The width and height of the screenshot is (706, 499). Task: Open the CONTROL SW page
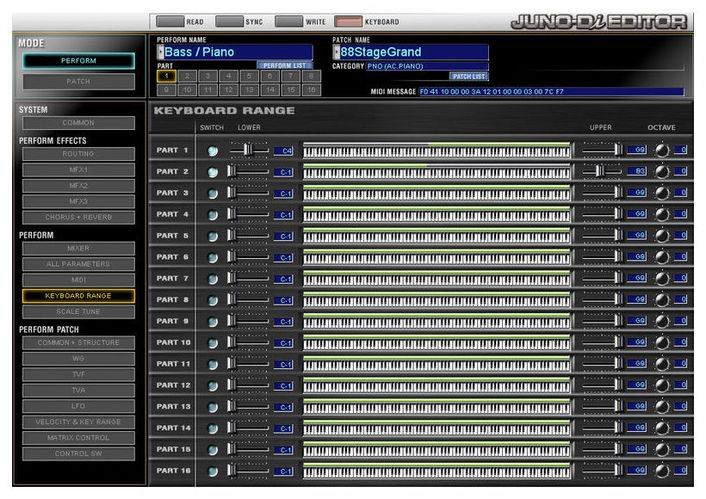79,454
